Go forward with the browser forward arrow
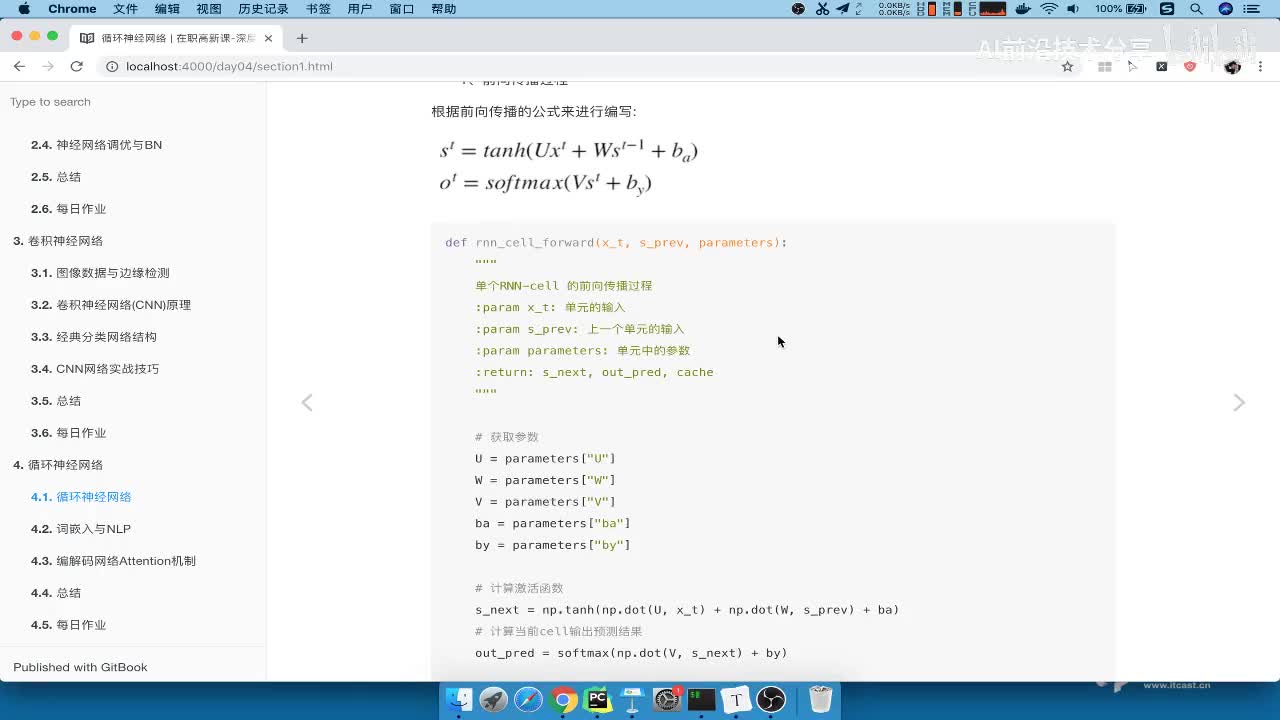 tap(48, 66)
